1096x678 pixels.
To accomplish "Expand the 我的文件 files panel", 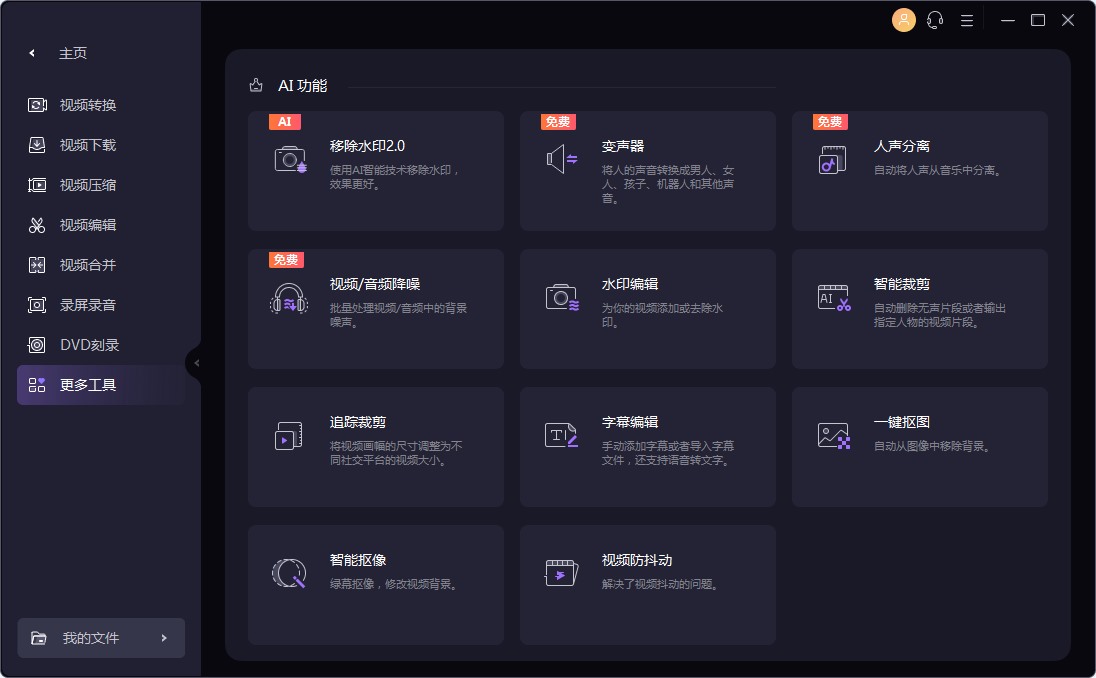I will [x=100, y=638].
